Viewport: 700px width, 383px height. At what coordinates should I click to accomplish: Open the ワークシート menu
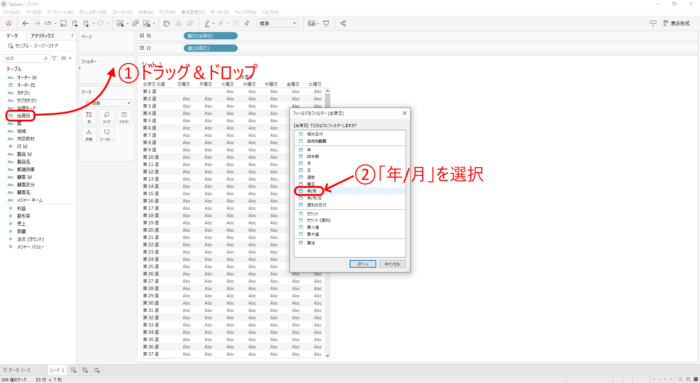click(60, 12)
